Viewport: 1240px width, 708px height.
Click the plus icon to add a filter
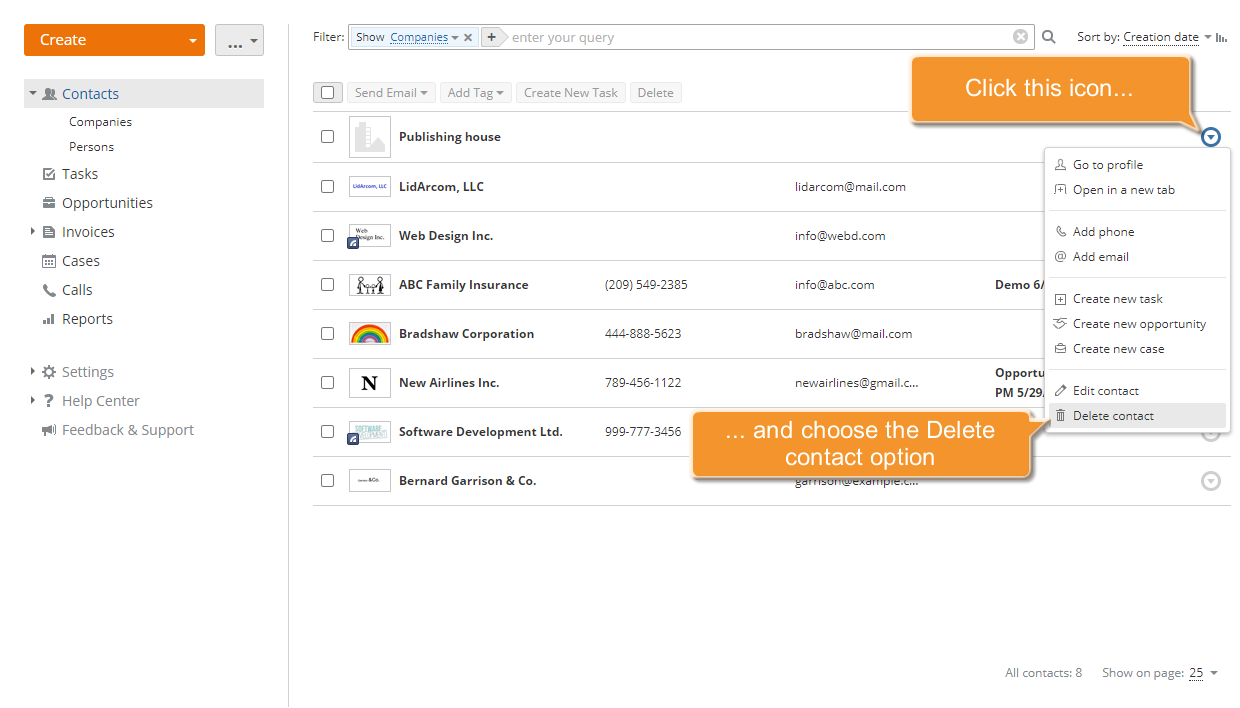(491, 37)
